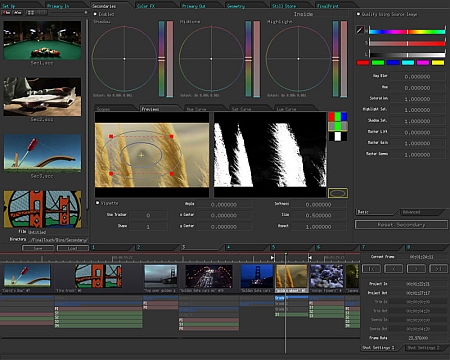The width and height of the screenshot is (450, 360).
Task: Toggle Qualify Using Source Image
Action: pyautogui.click(x=358, y=14)
